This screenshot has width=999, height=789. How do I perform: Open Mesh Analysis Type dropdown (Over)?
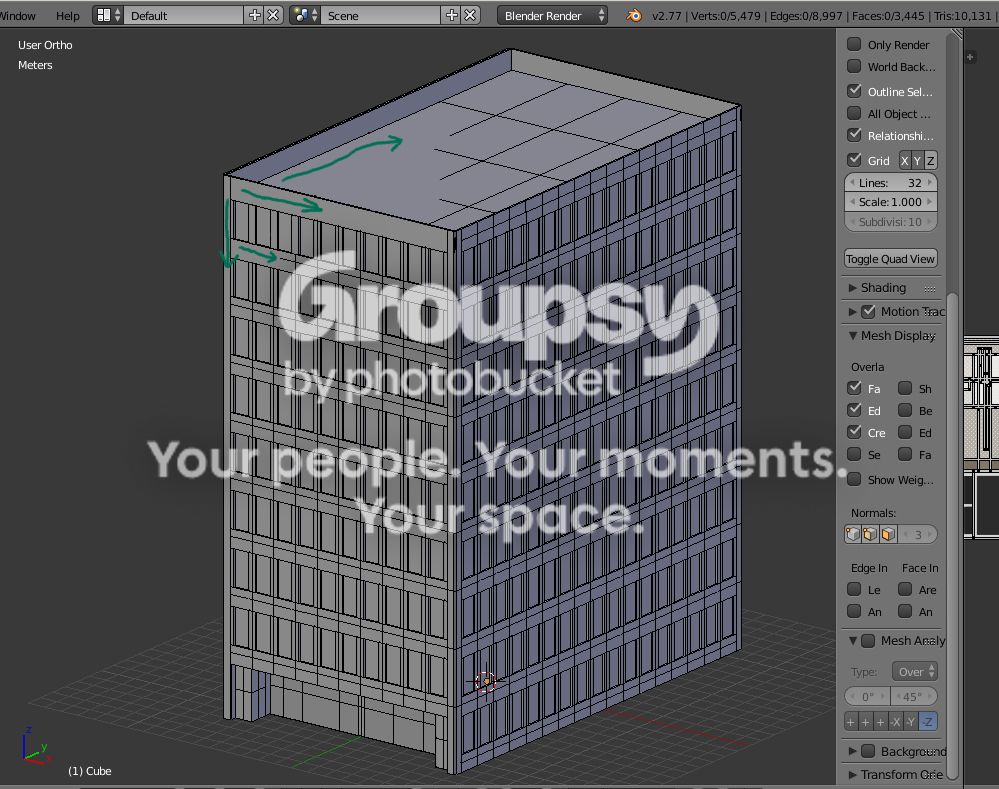[x=915, y=672]
